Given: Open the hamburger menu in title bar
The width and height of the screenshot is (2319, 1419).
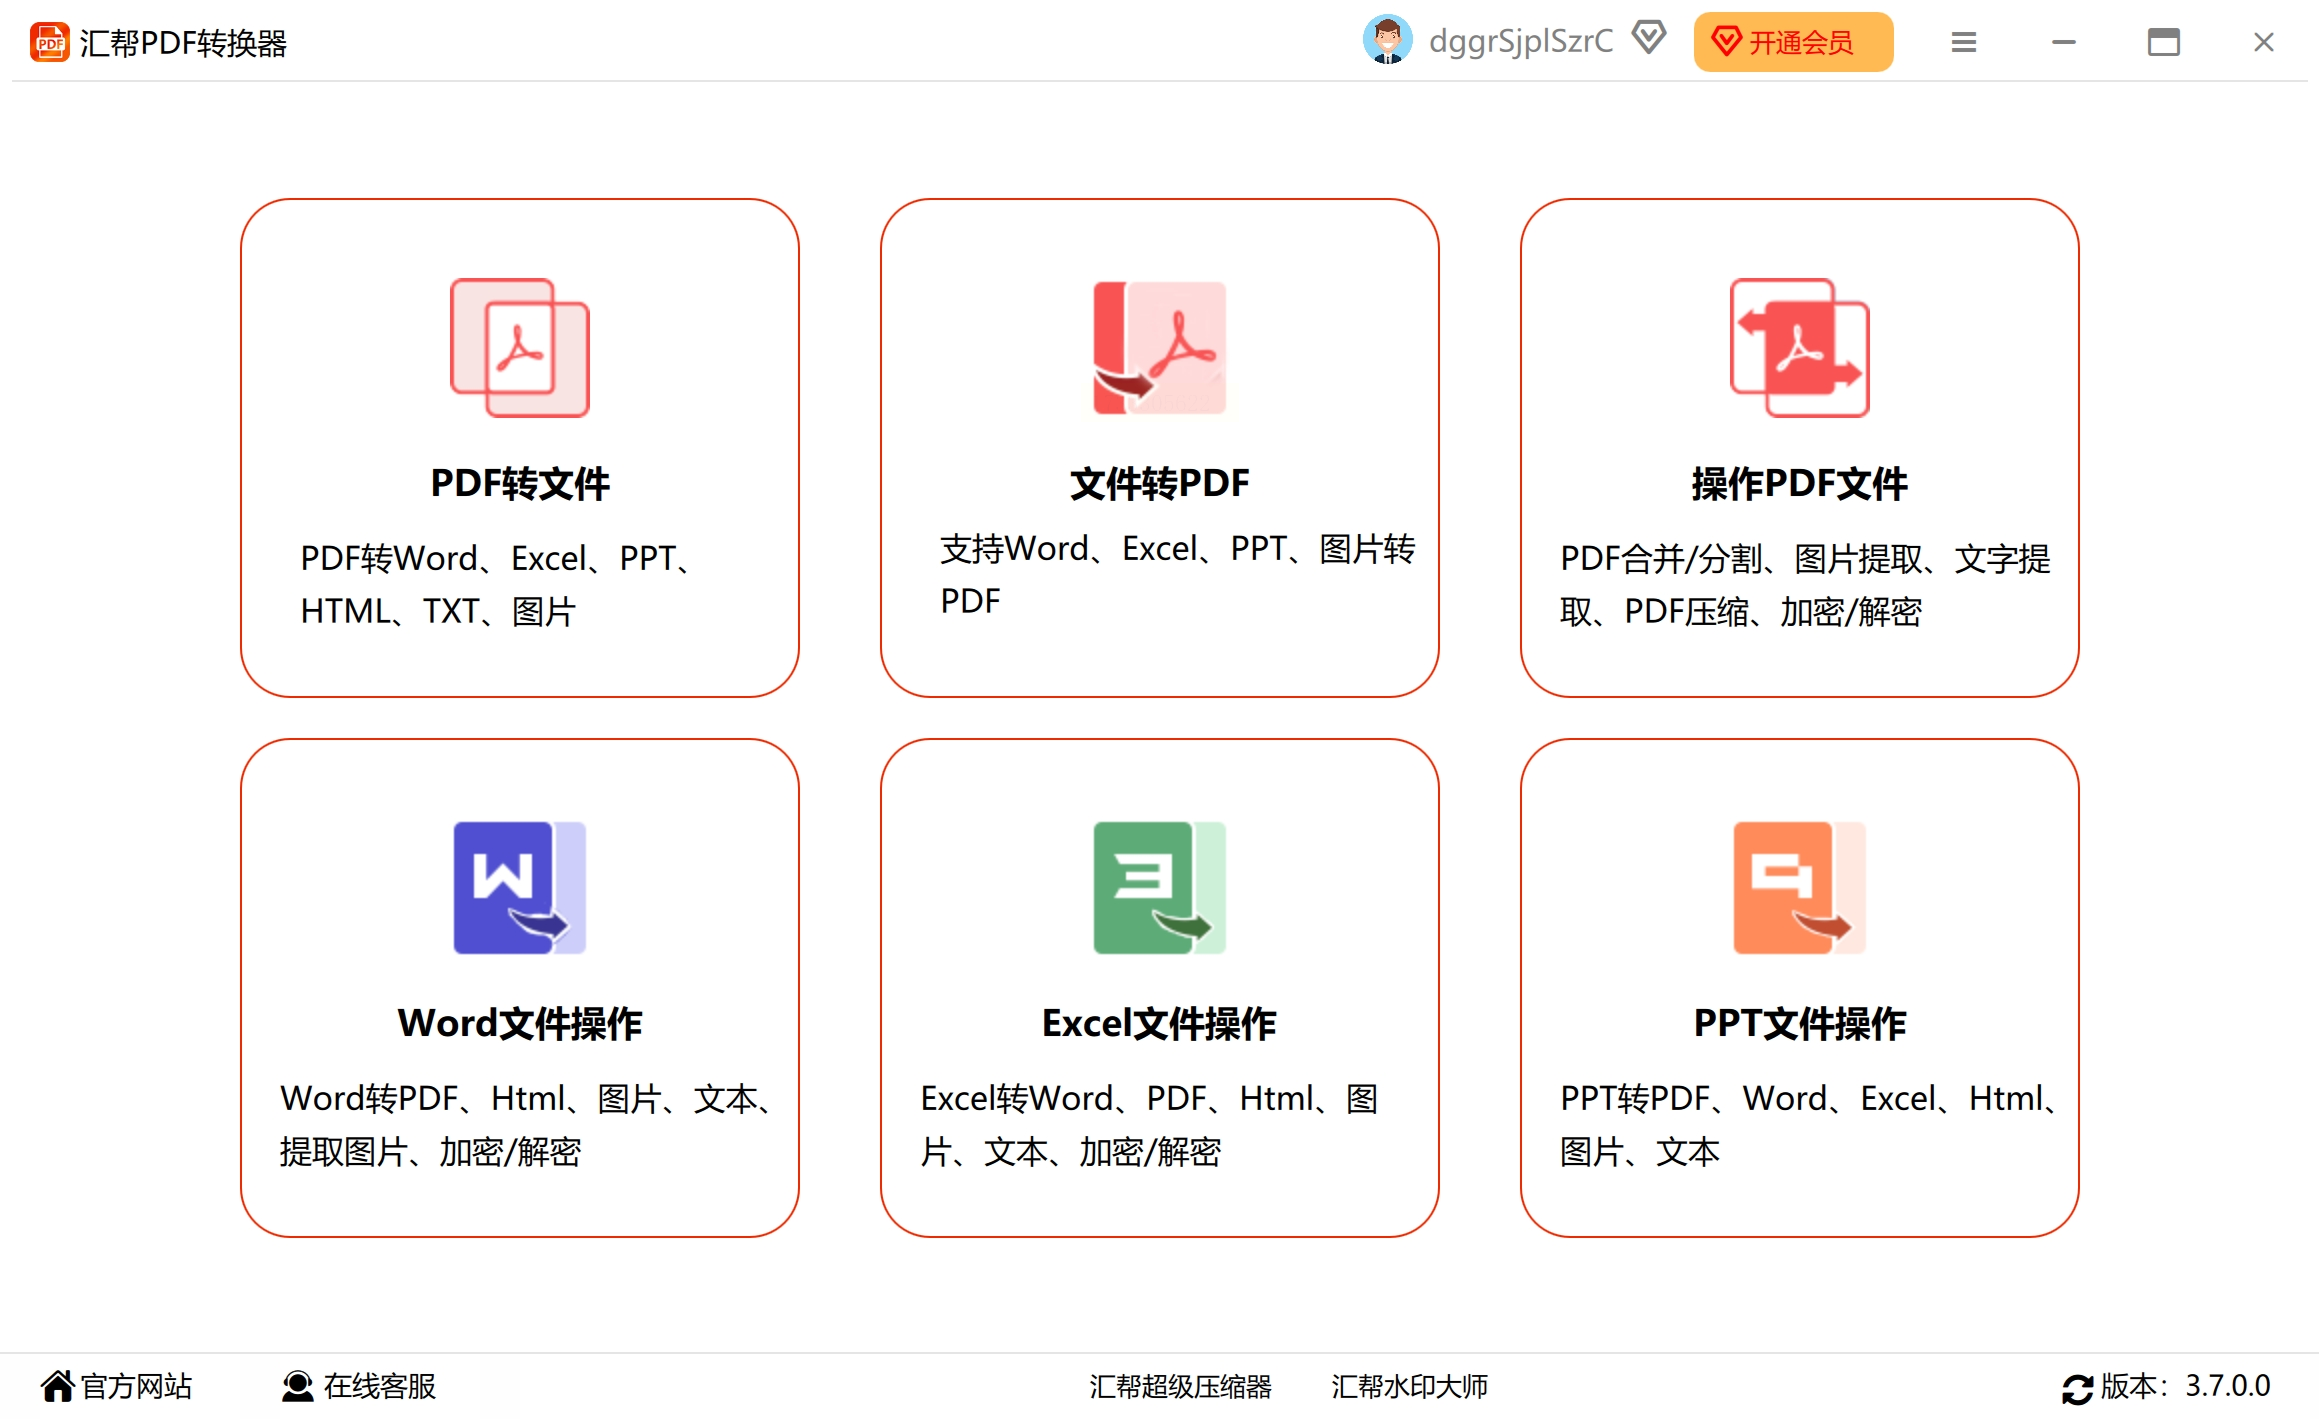Looking at the screenshot, I should pyautogui.click(x=1963, y=41).
